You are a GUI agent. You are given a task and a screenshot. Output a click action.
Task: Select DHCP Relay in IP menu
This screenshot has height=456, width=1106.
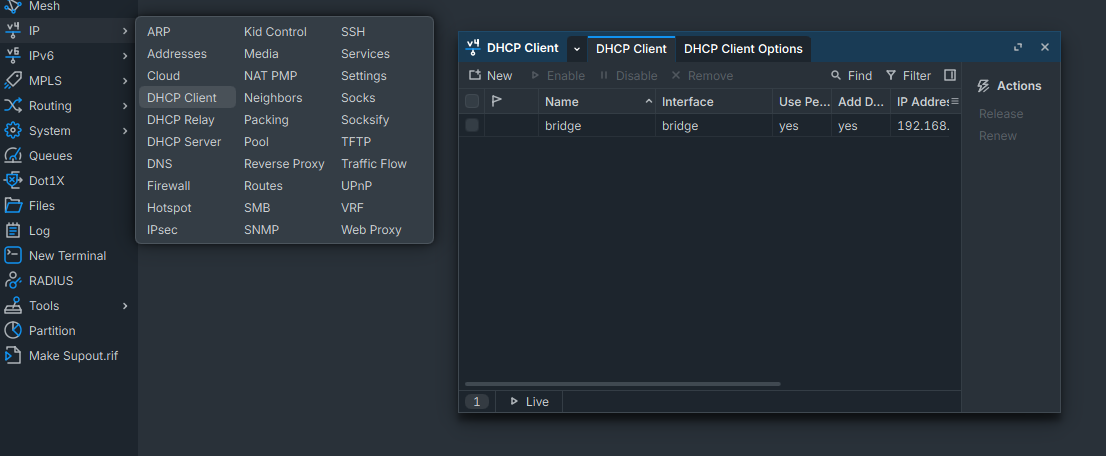coord(181,120)
